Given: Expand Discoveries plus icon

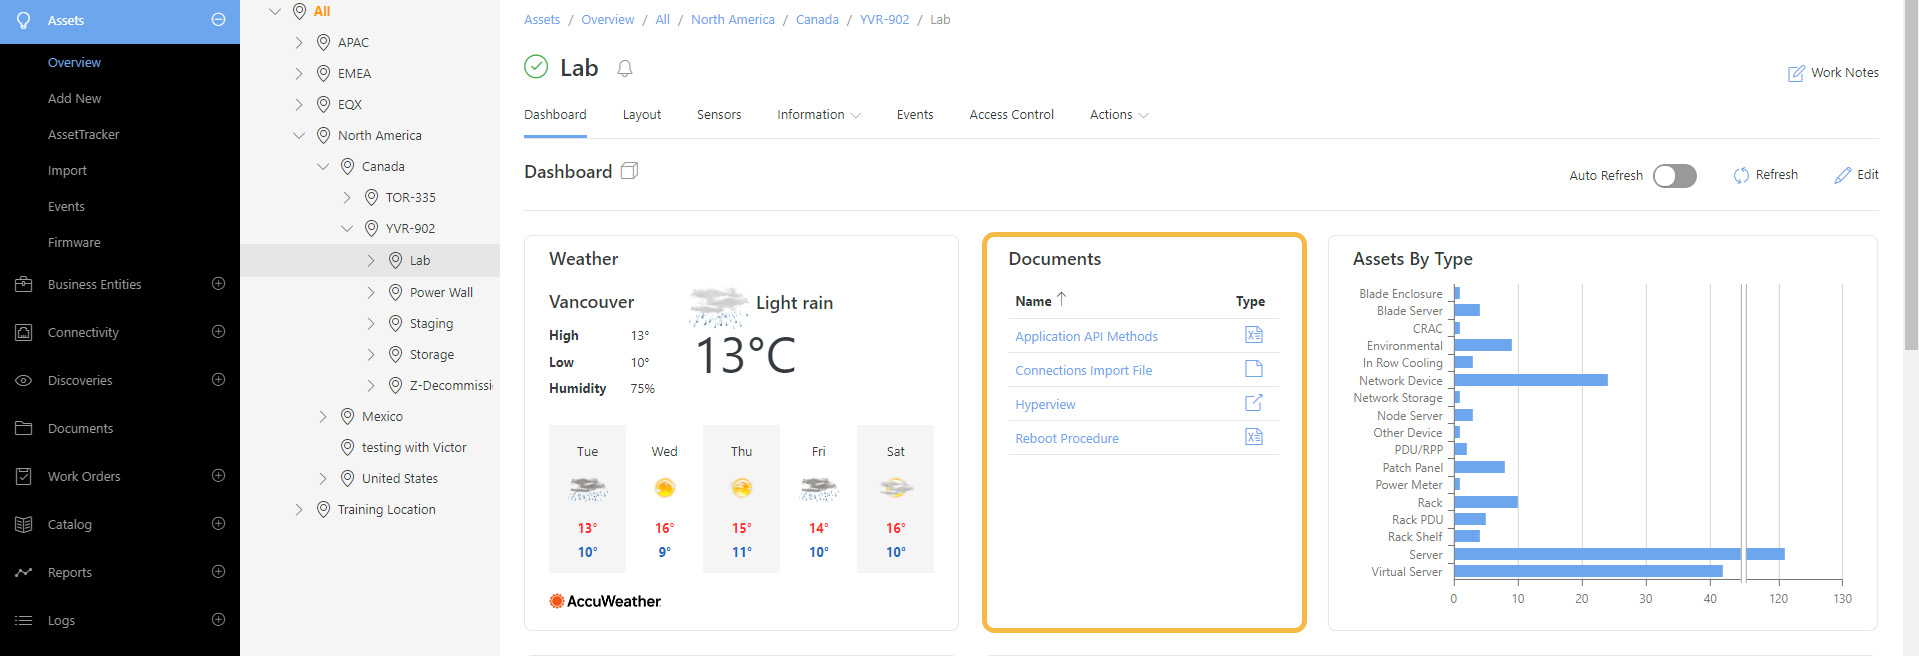Looking at the screenshot, I should pyautogui.click(x=218, y=380).
